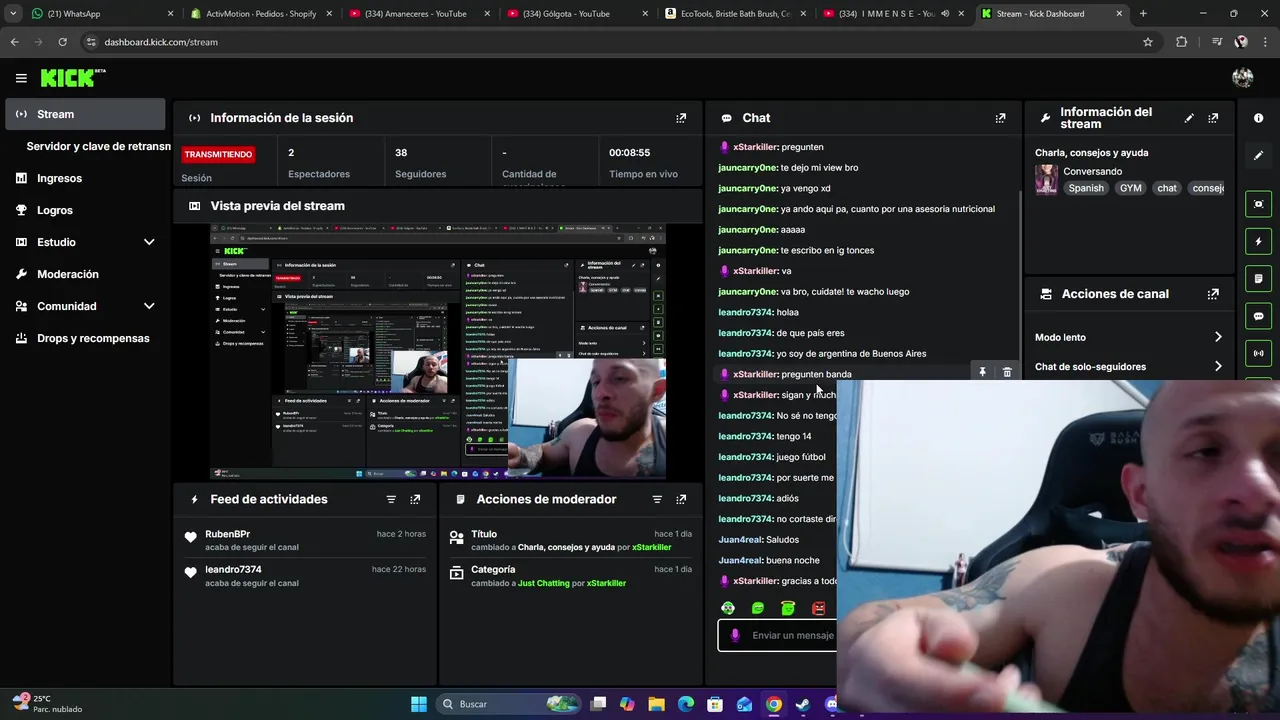Screen dimensions: 1280x720
Task: Open filter options in Feed de actividades
Action: 391,499
